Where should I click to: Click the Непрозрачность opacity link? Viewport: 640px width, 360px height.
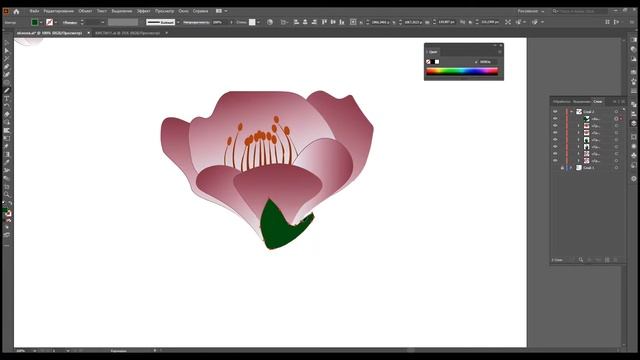196,22
